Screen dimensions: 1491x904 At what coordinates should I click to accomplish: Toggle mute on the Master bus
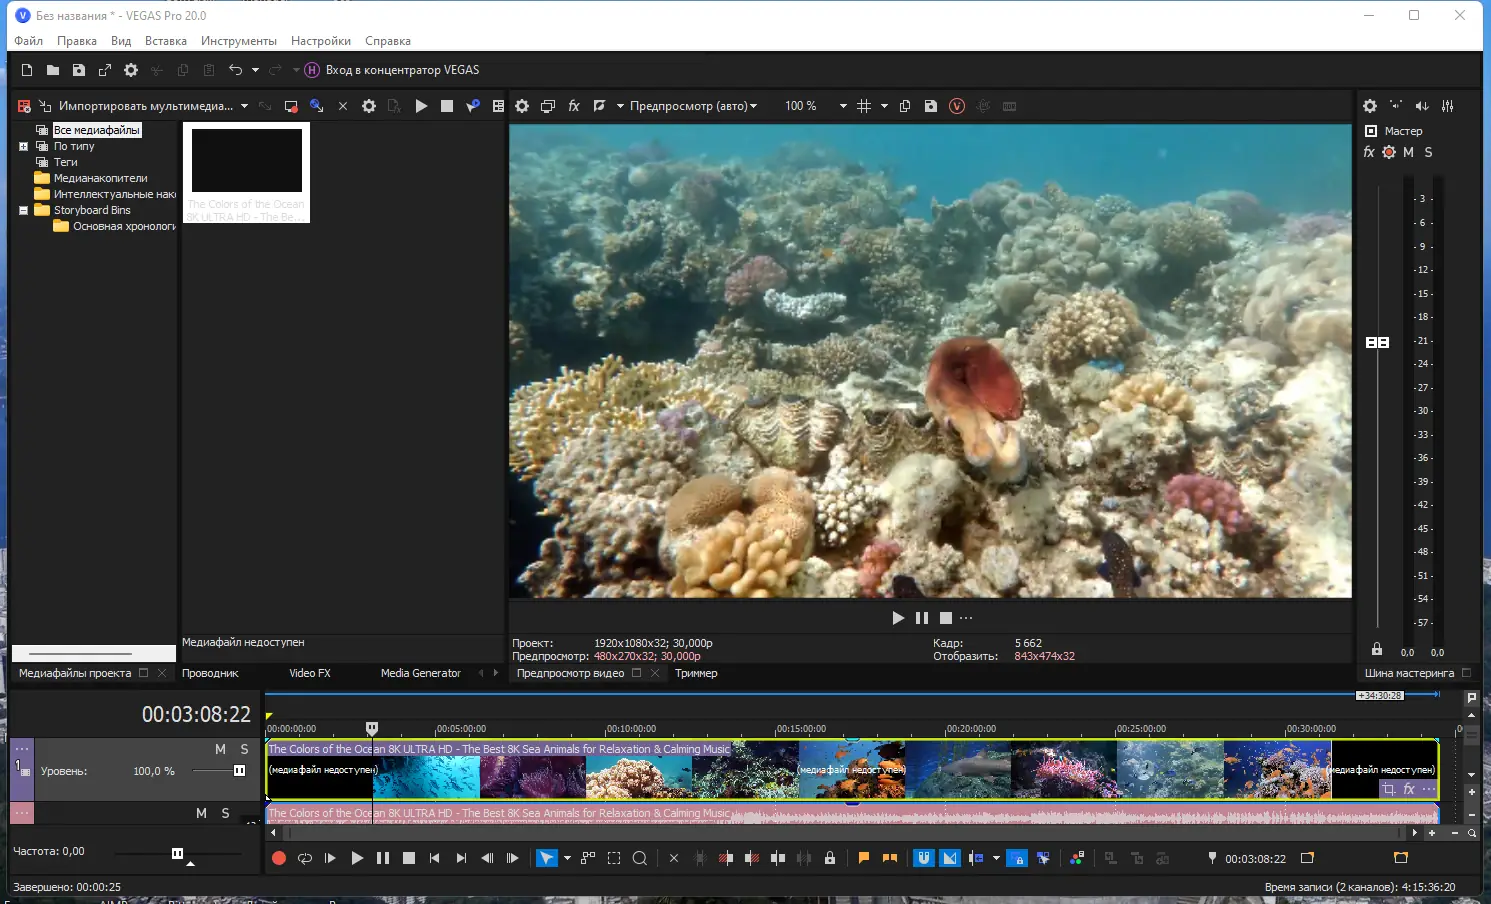[x=1408, y=152]
